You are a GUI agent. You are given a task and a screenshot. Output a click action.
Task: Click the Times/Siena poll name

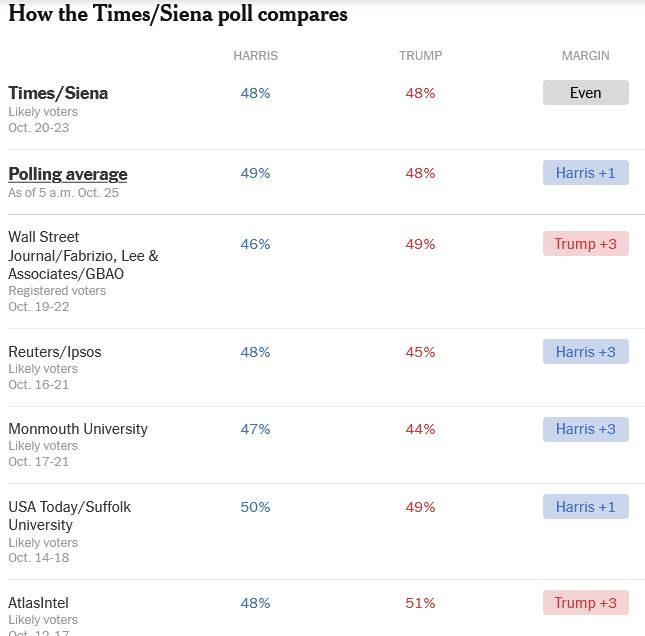pyautogui.click(x=58, y=93)
